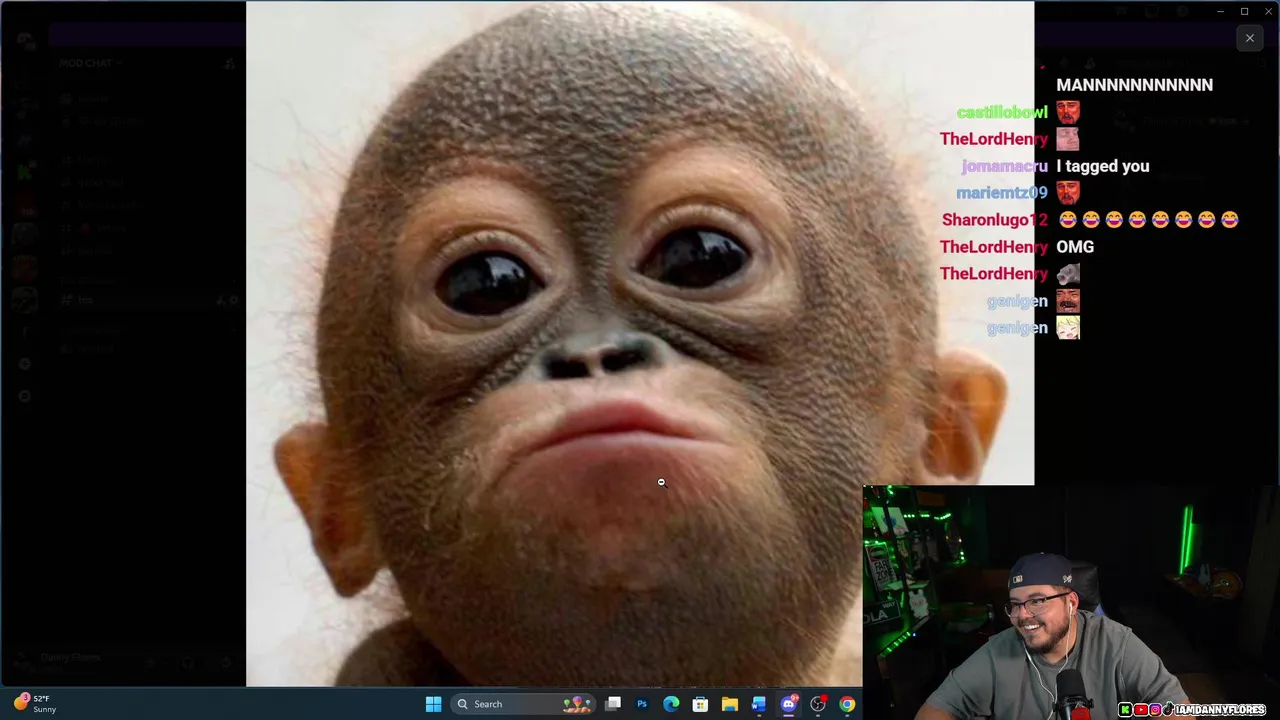Switch to Word from the taskbar
Viewport: 1280px width, 720px height.
[759, 704]
